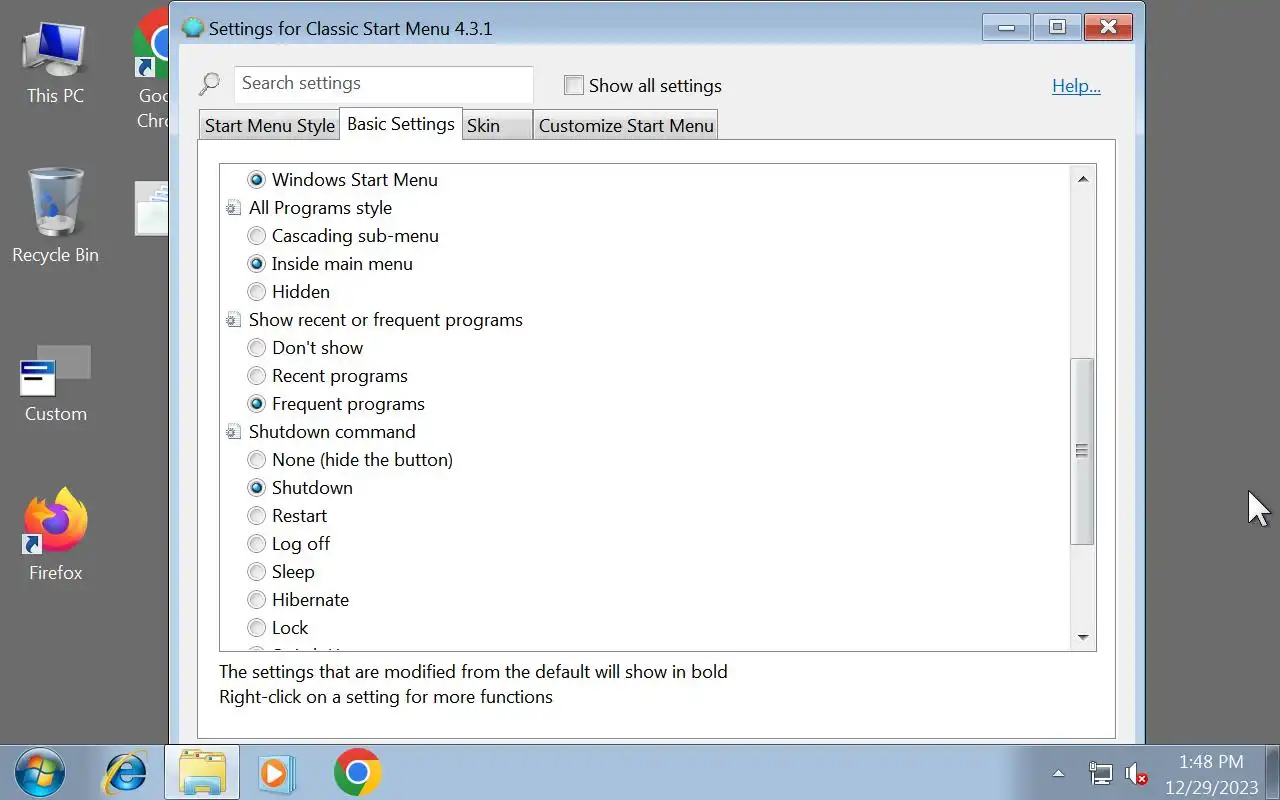Maximize the Classic Start Menu settings window
Screen dimensions: 1280x800
pyautogui.click(x=1057, y=27)
